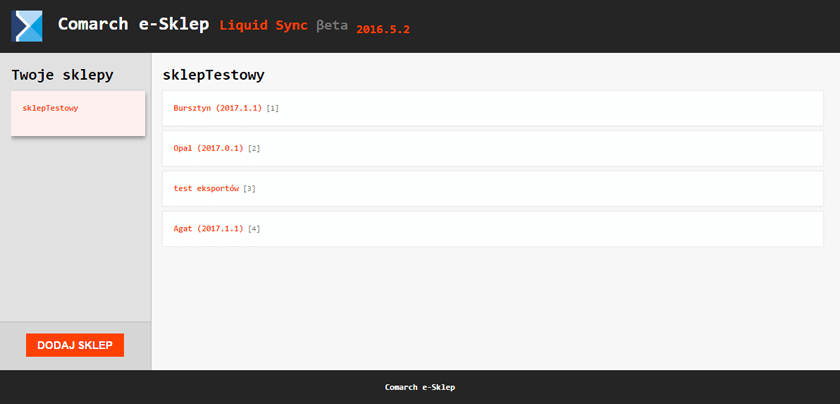Click the DODAJ SKLEP button
Image resolution: width=840 pixels, height=404 pixels.
click(x=75, y=346)
